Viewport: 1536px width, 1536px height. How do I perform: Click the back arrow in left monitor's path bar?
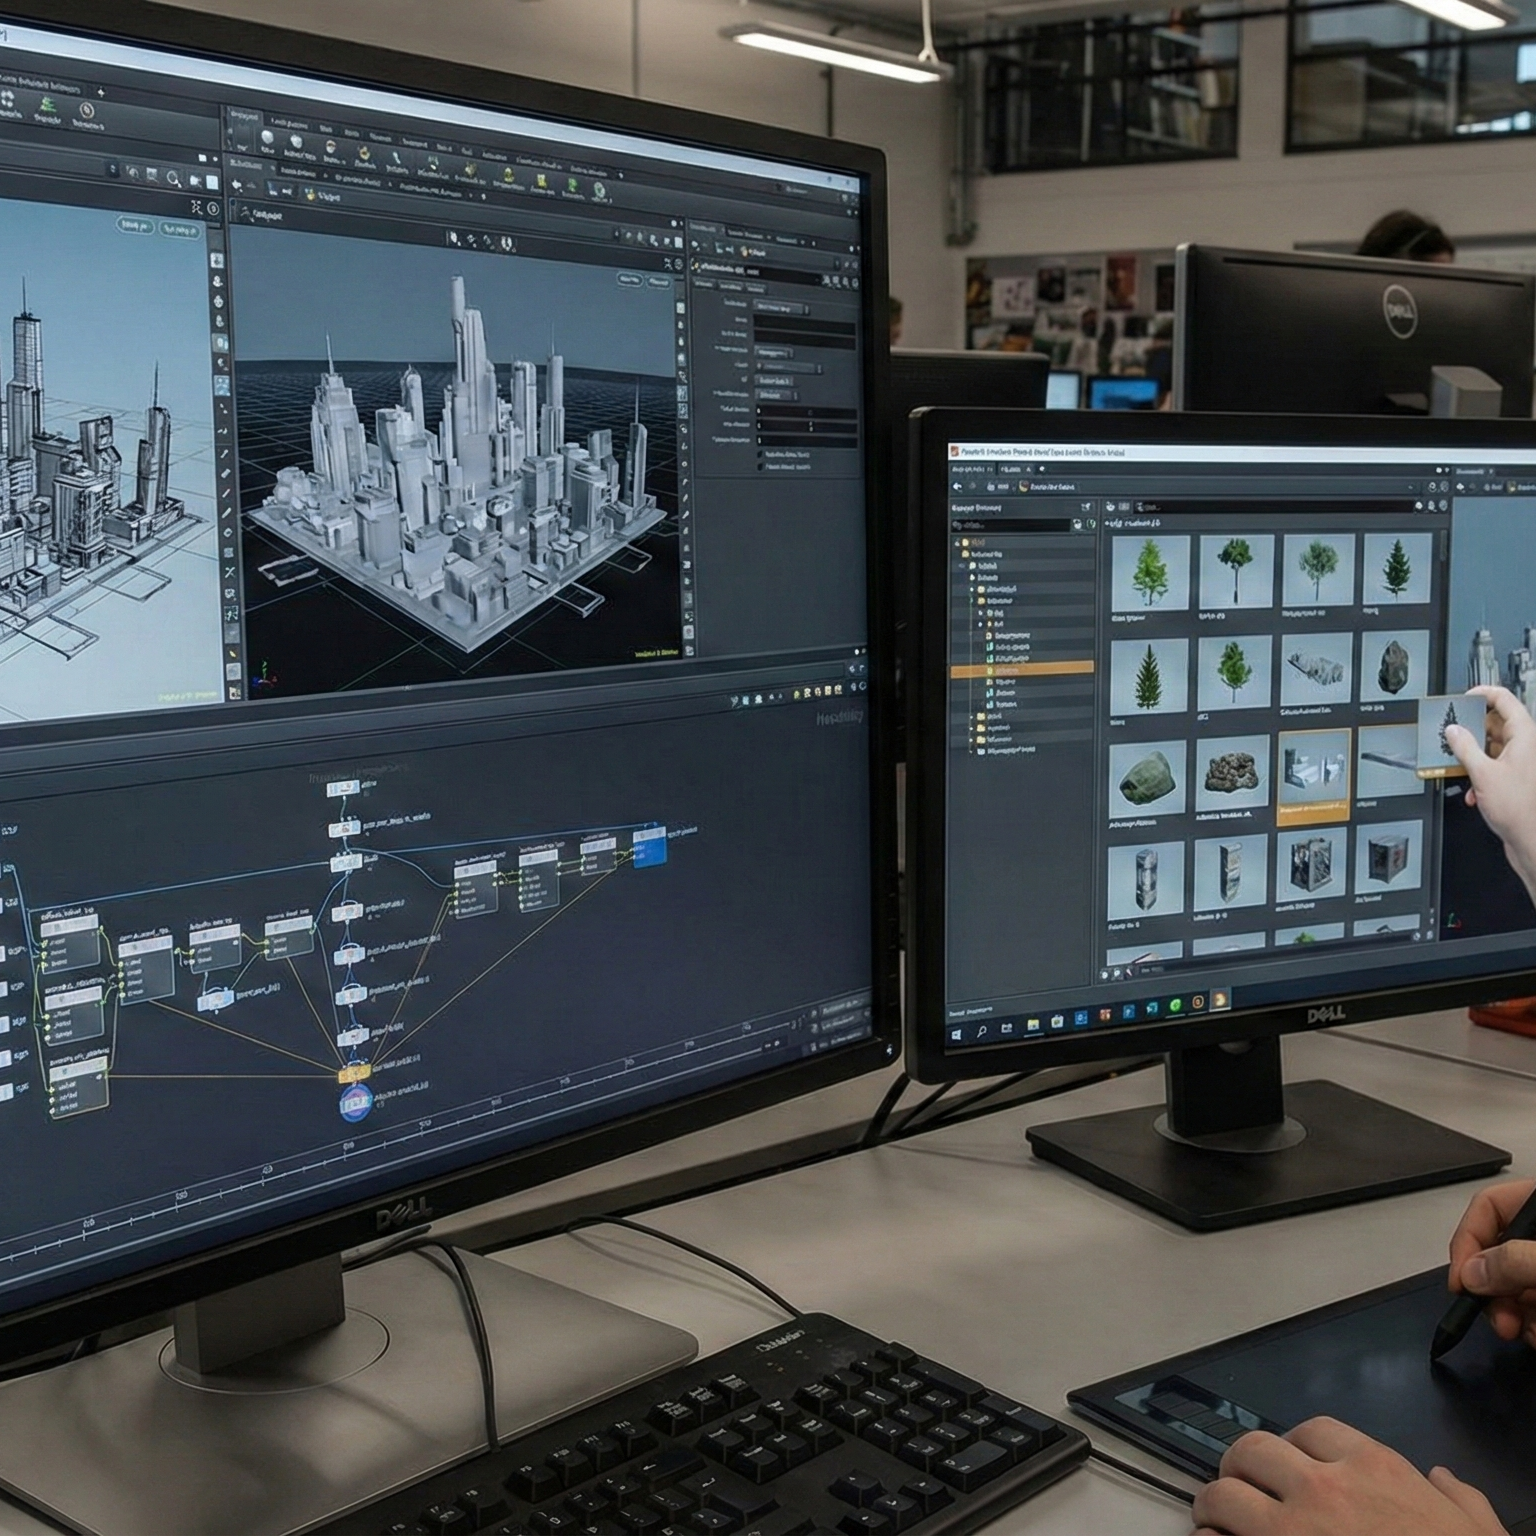(237, 186)
